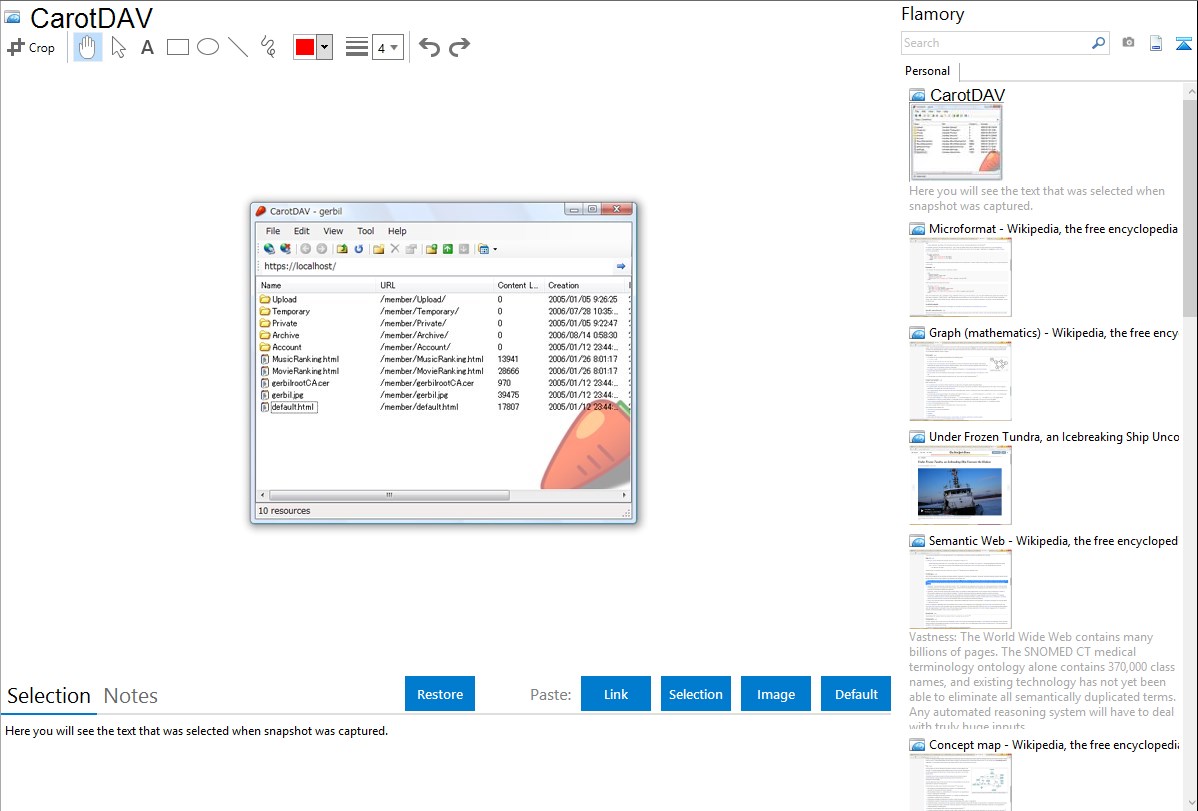
Task: Click the CarotDAV title in the sidebar list
Action: coord(967,95)
